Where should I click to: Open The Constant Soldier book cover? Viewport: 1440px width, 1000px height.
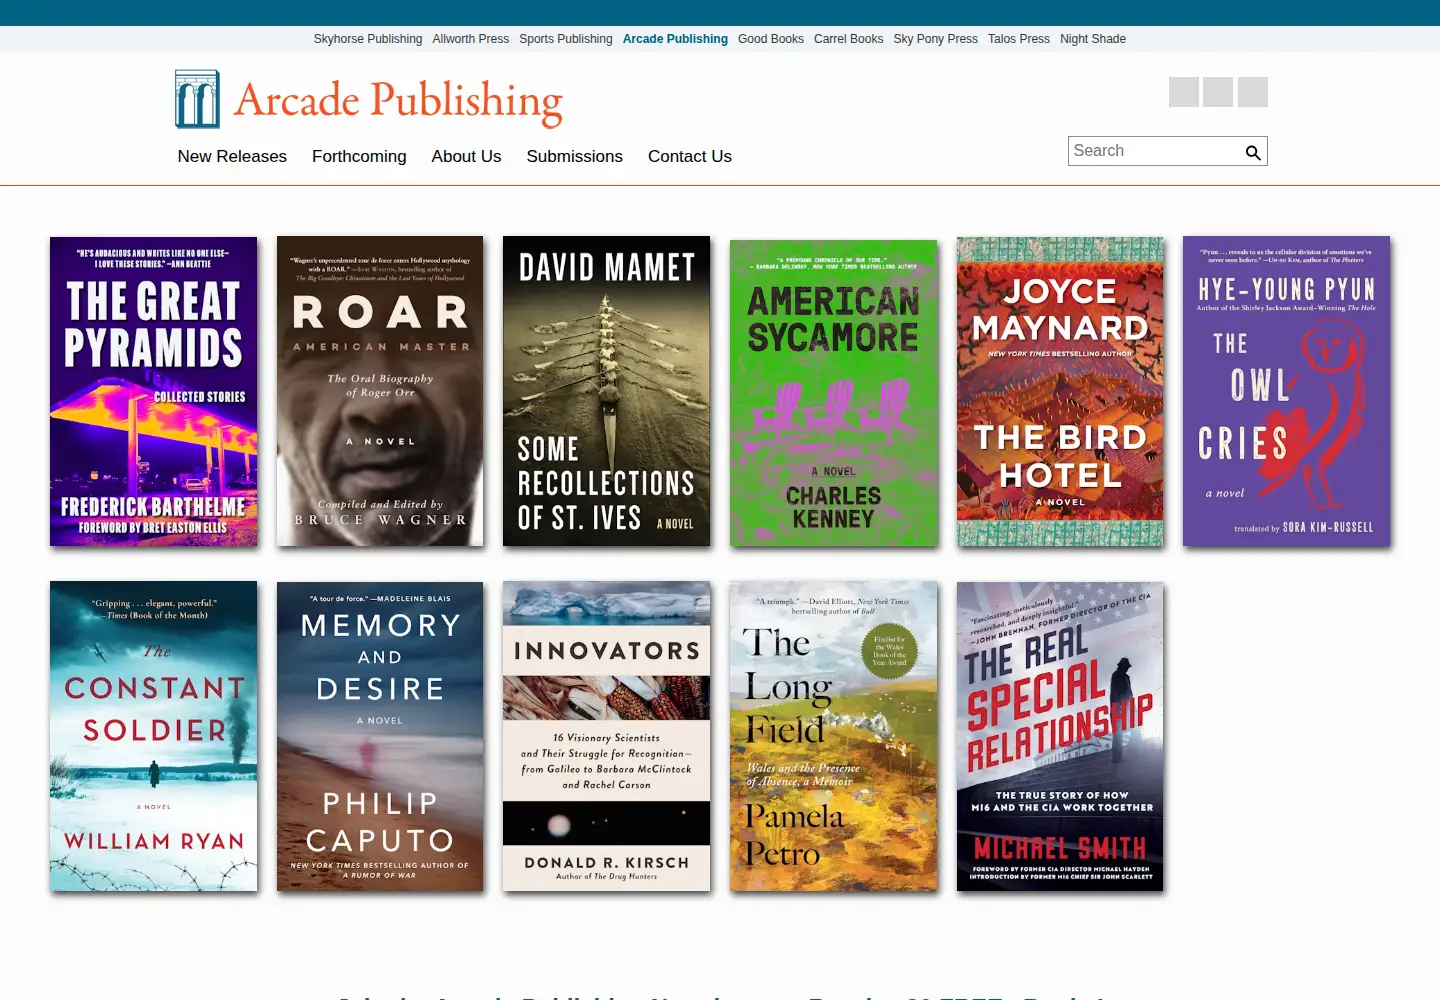pyautogui.click(x=153, y=736)
